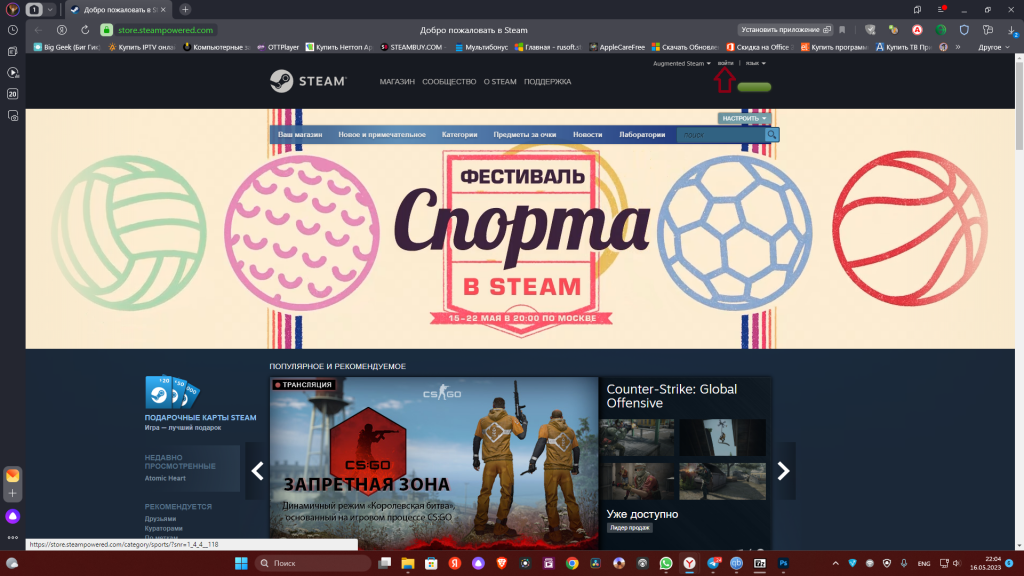The height and width of the screenshot is (576, 1024).
Task: Click the first Counter-Strike screenshot thumbnail
Action: coord(639,437)
